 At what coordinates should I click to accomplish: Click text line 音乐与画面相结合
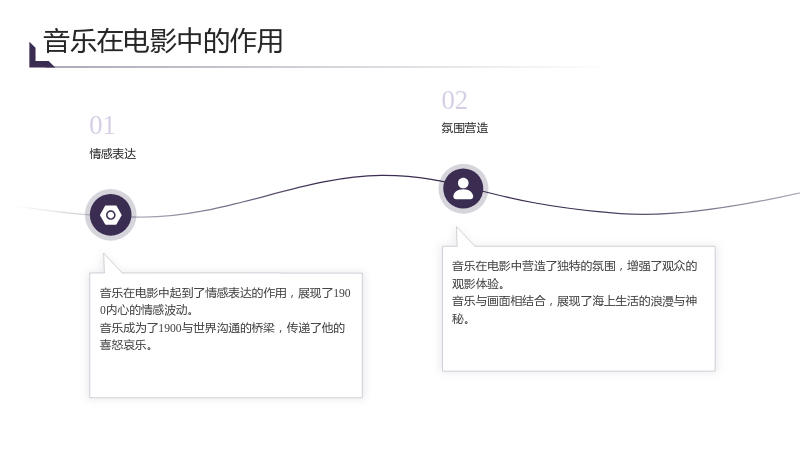click(498, 301)
